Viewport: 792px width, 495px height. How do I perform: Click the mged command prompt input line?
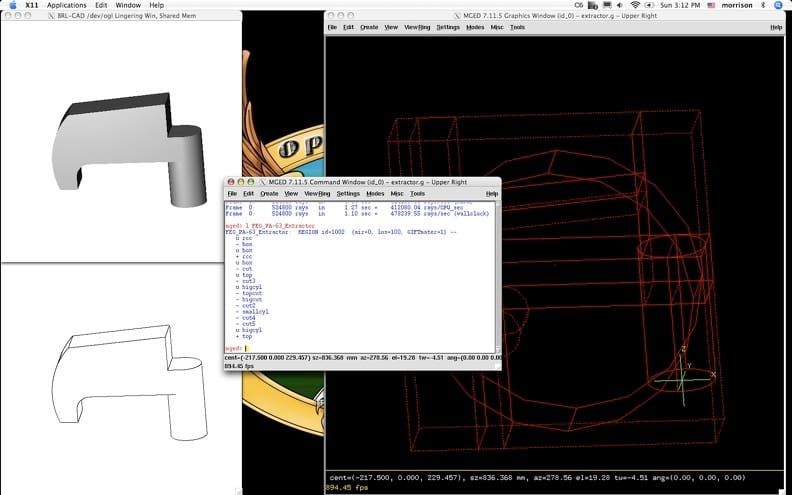pos(360,349)
